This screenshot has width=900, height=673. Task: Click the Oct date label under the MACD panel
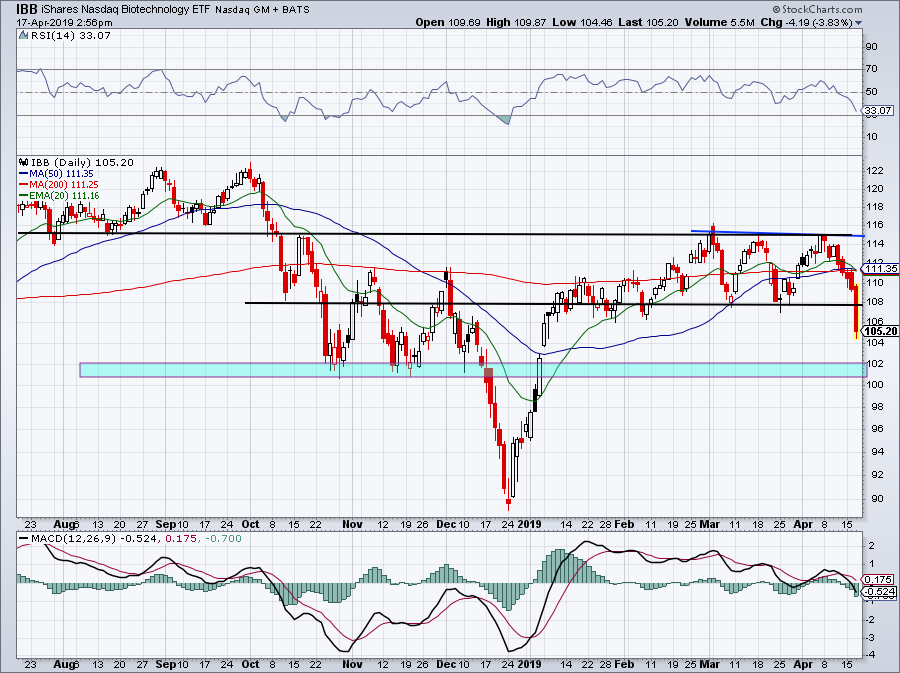pyautogui.click(x=250, y=664)
